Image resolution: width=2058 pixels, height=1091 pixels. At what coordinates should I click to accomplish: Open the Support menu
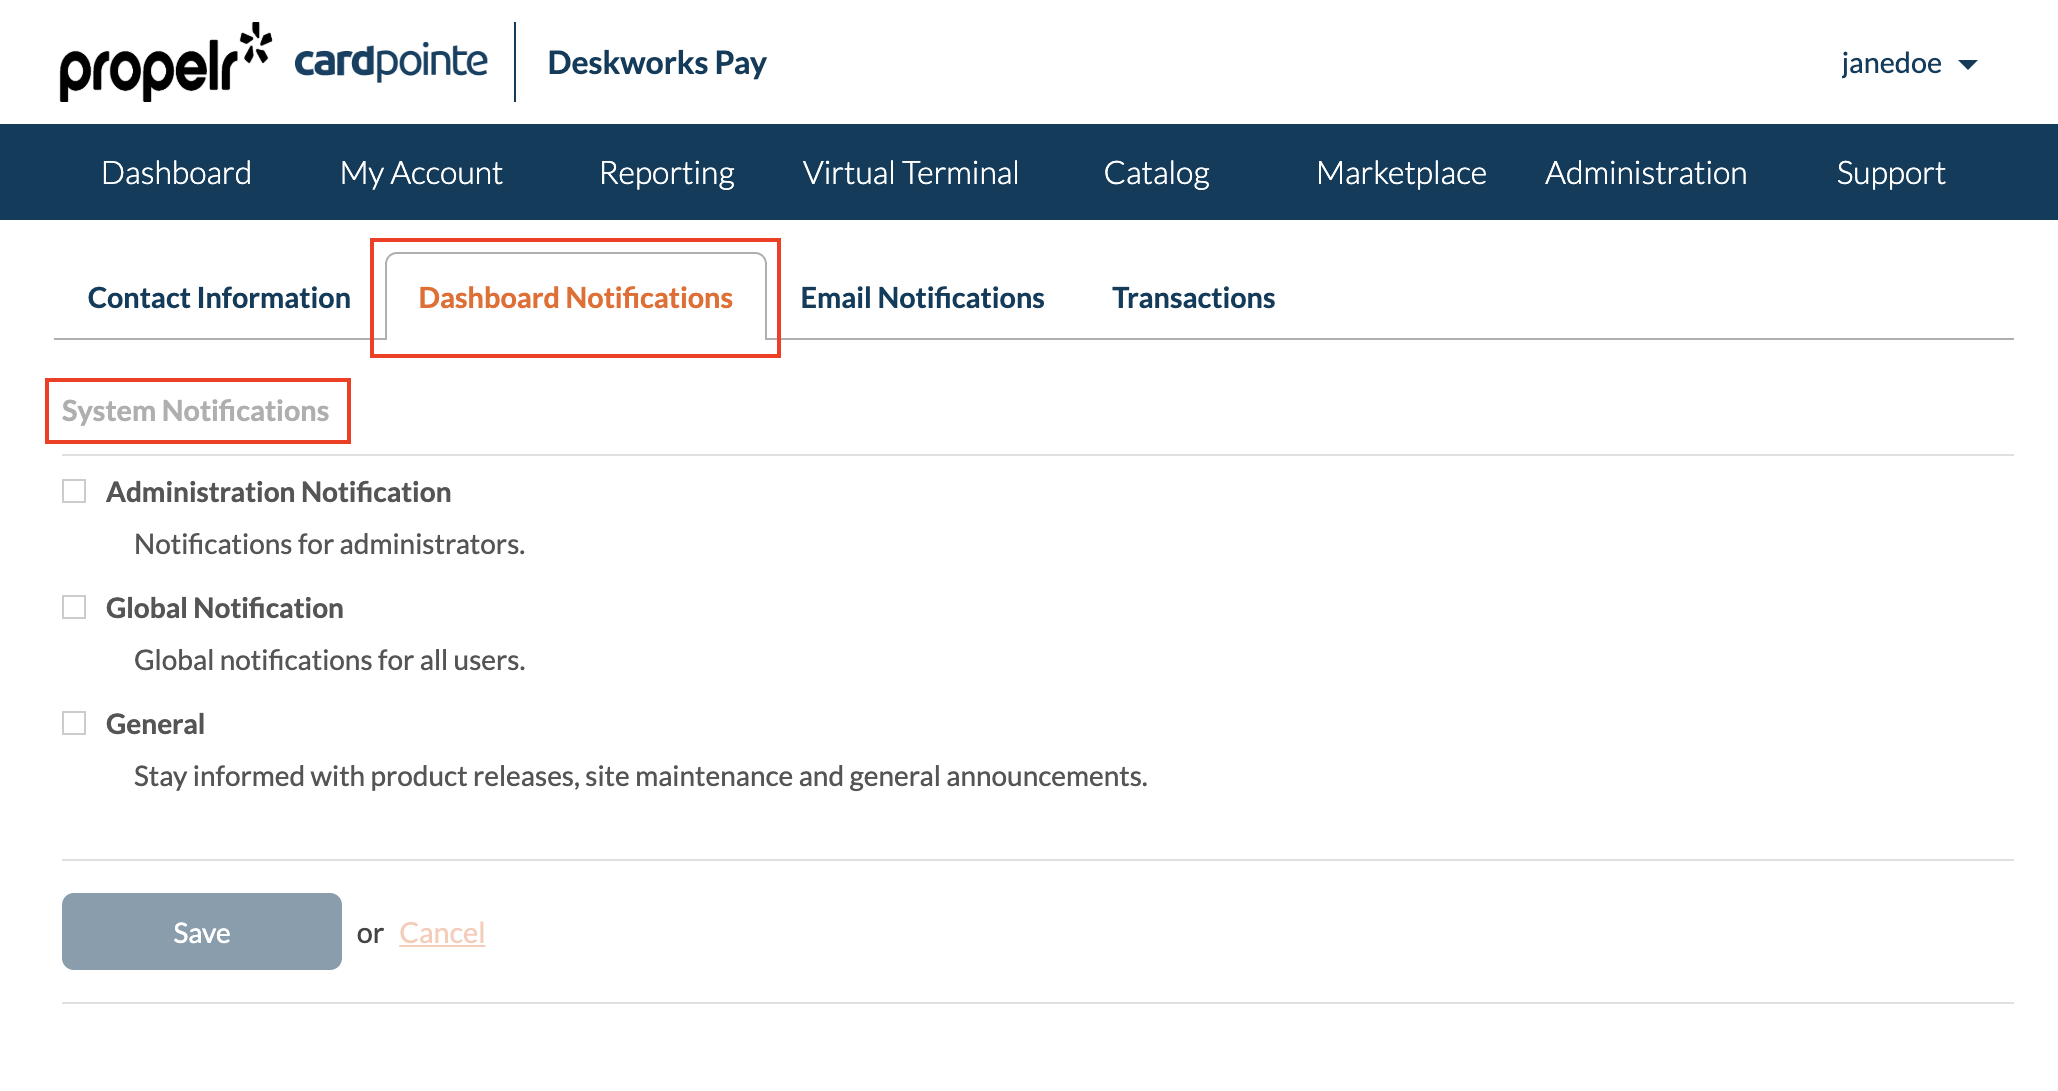[1891, 173]
